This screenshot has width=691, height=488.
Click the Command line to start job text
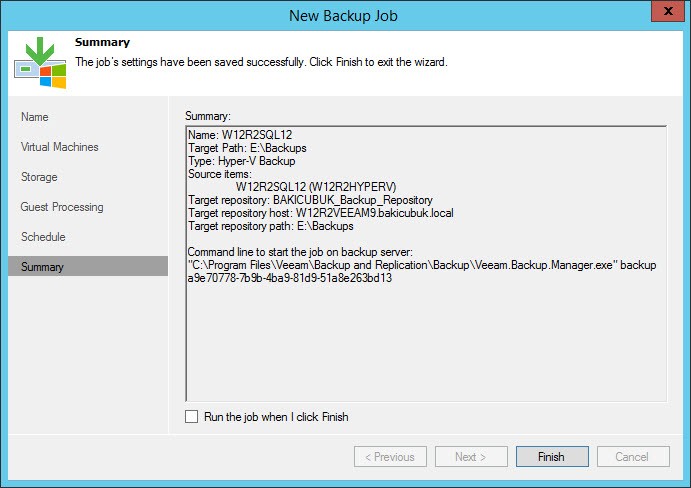click(x=300, y=252)
